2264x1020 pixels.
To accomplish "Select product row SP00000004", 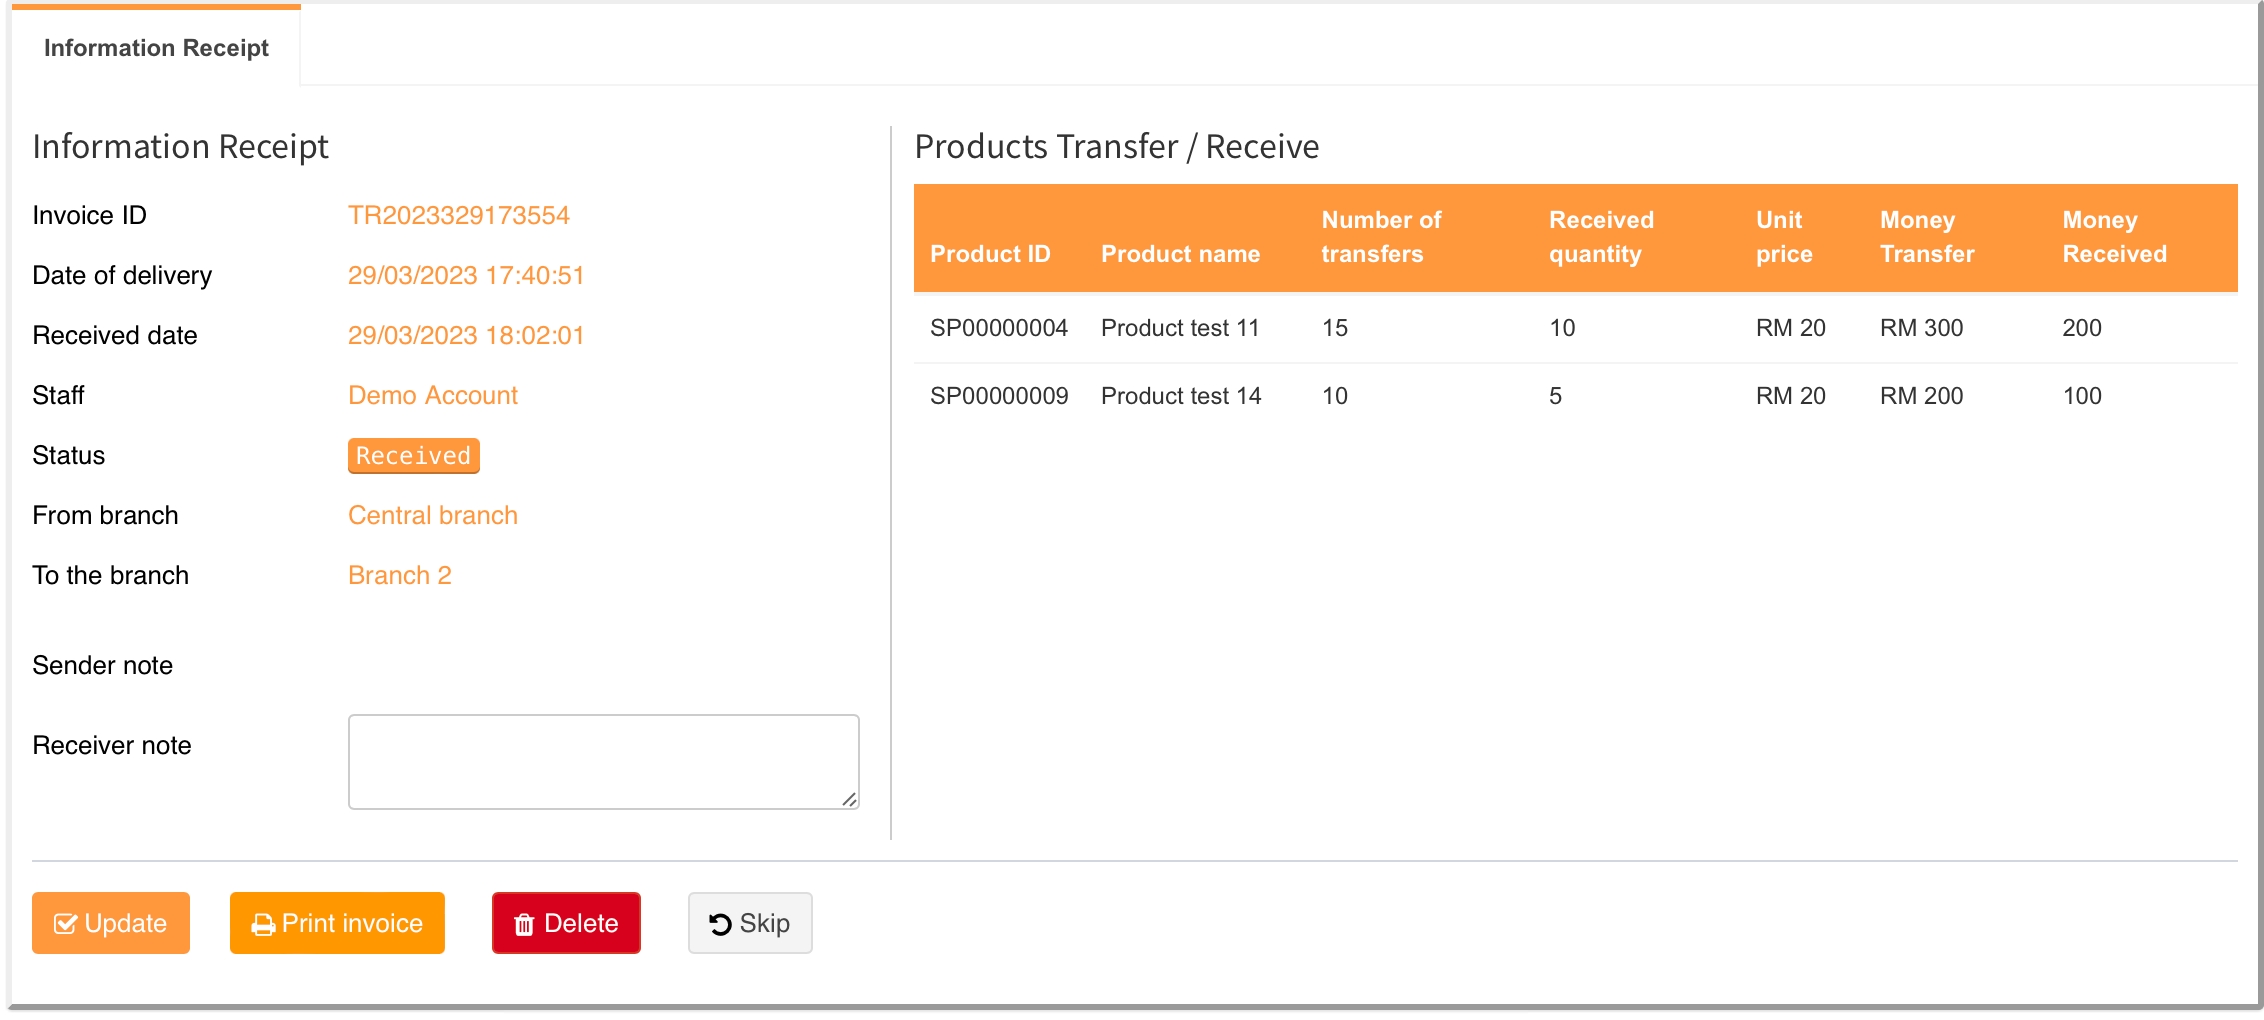I will point(998,328).
